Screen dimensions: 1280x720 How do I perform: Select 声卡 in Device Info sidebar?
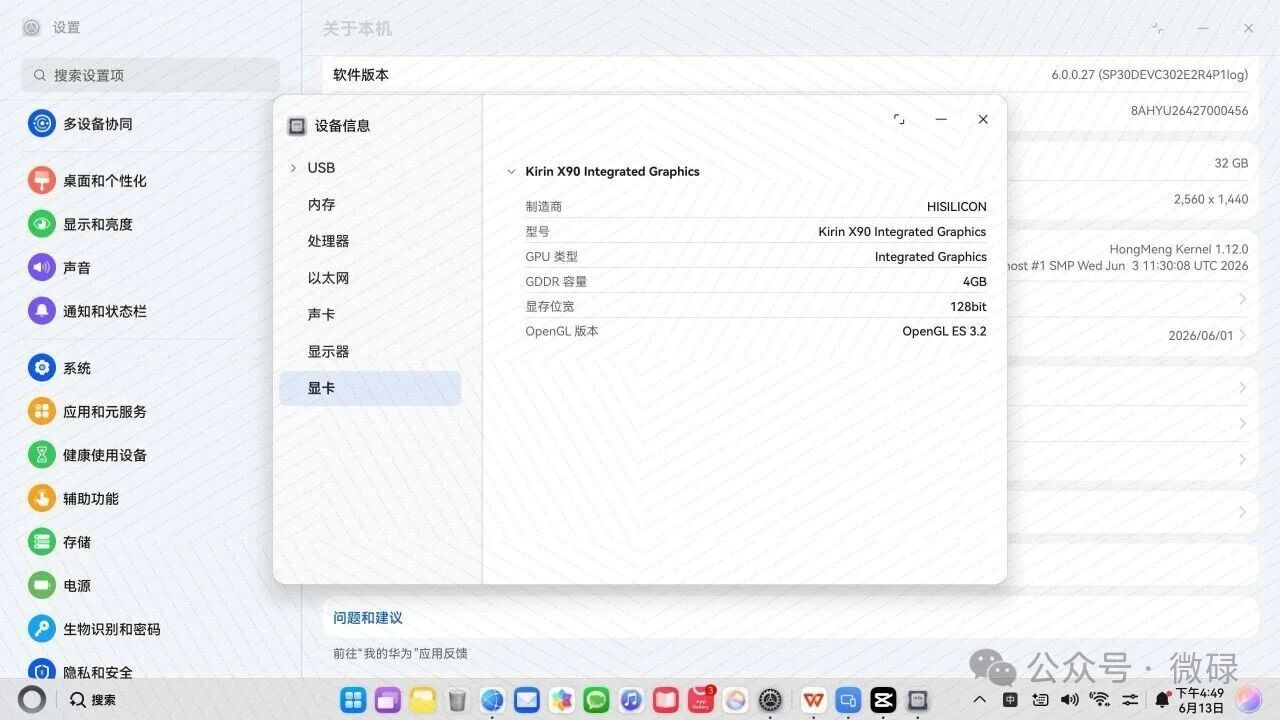coord(370,314)
